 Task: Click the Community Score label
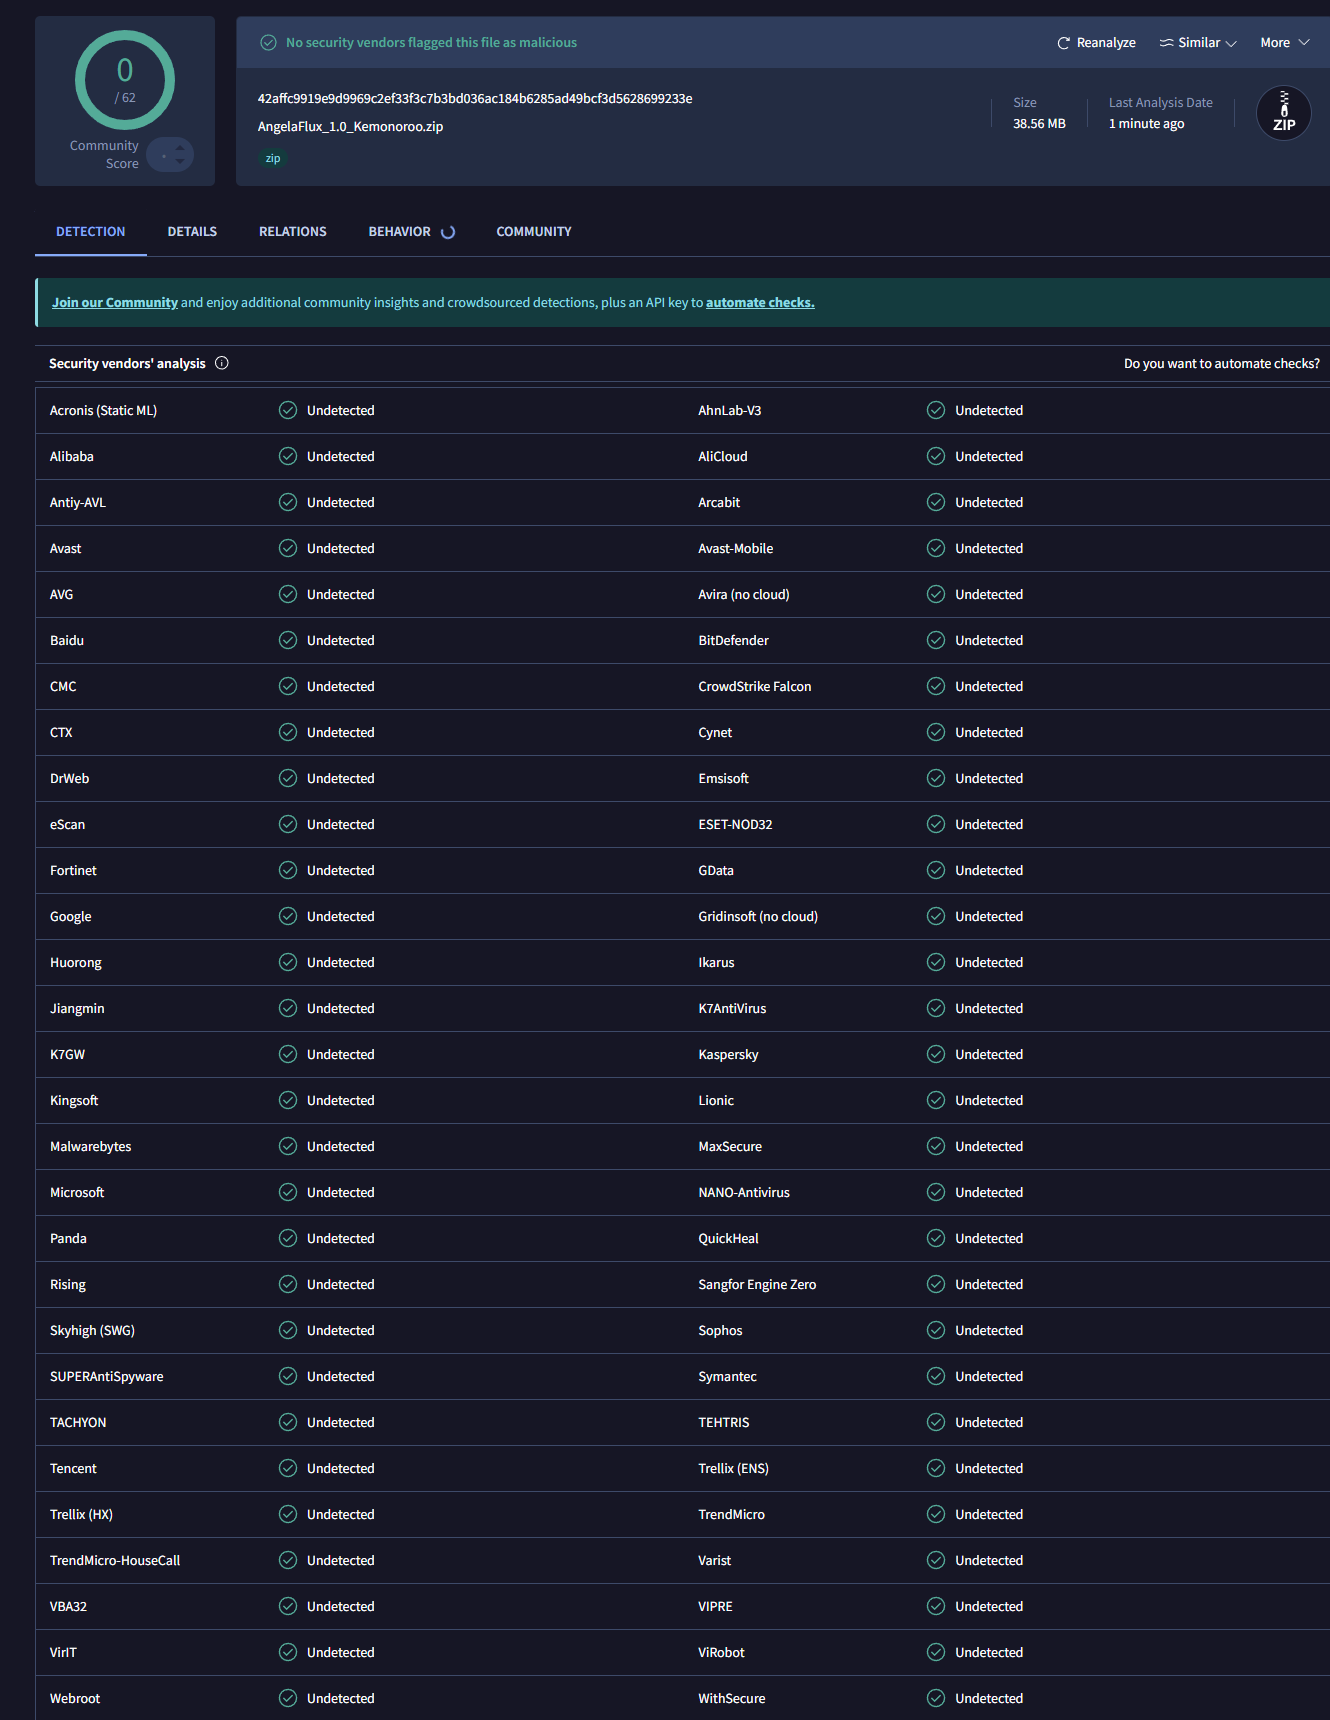(104, 155)
